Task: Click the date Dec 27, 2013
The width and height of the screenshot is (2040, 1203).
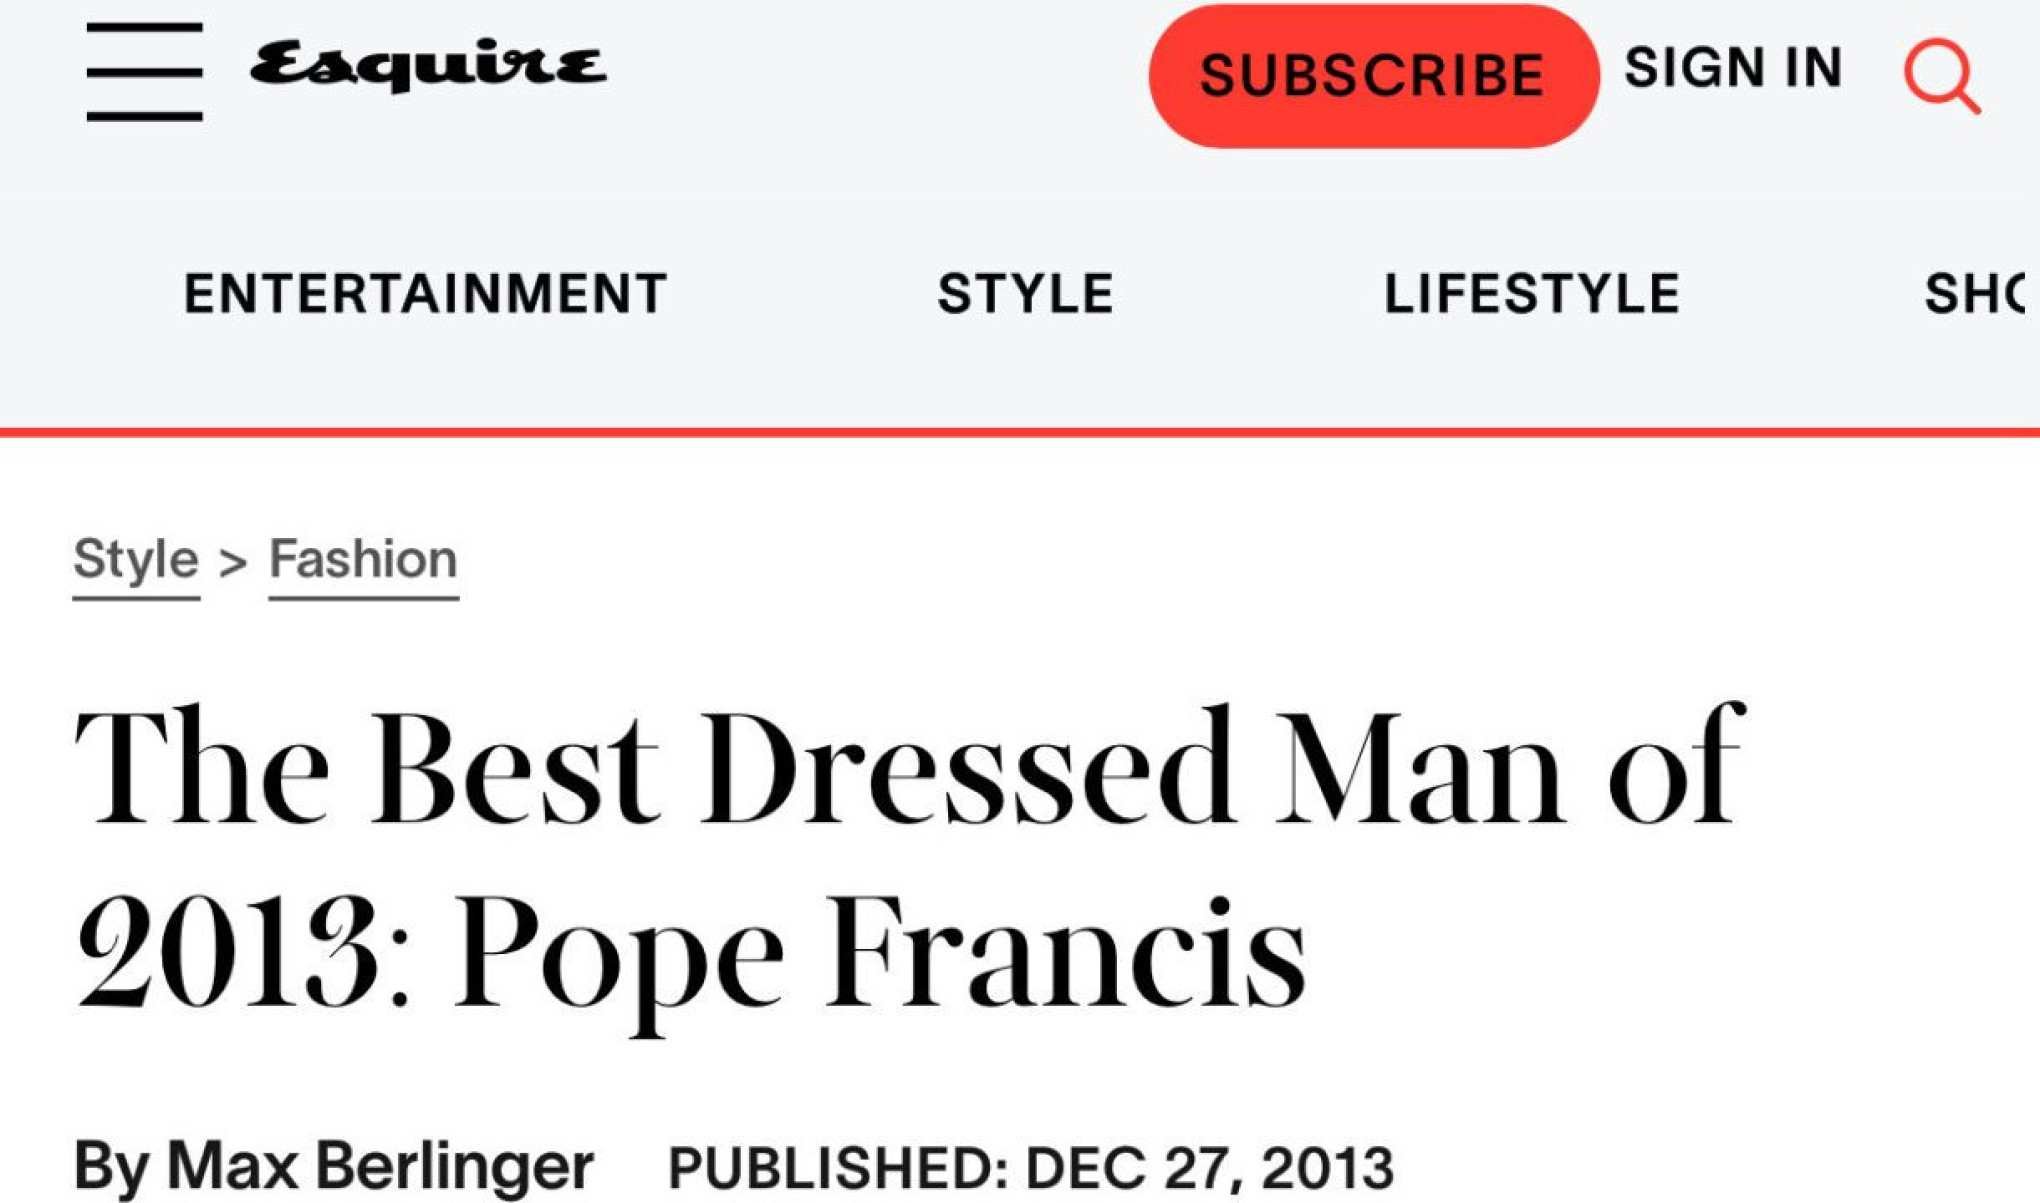Action: tap(1209, 1168)
